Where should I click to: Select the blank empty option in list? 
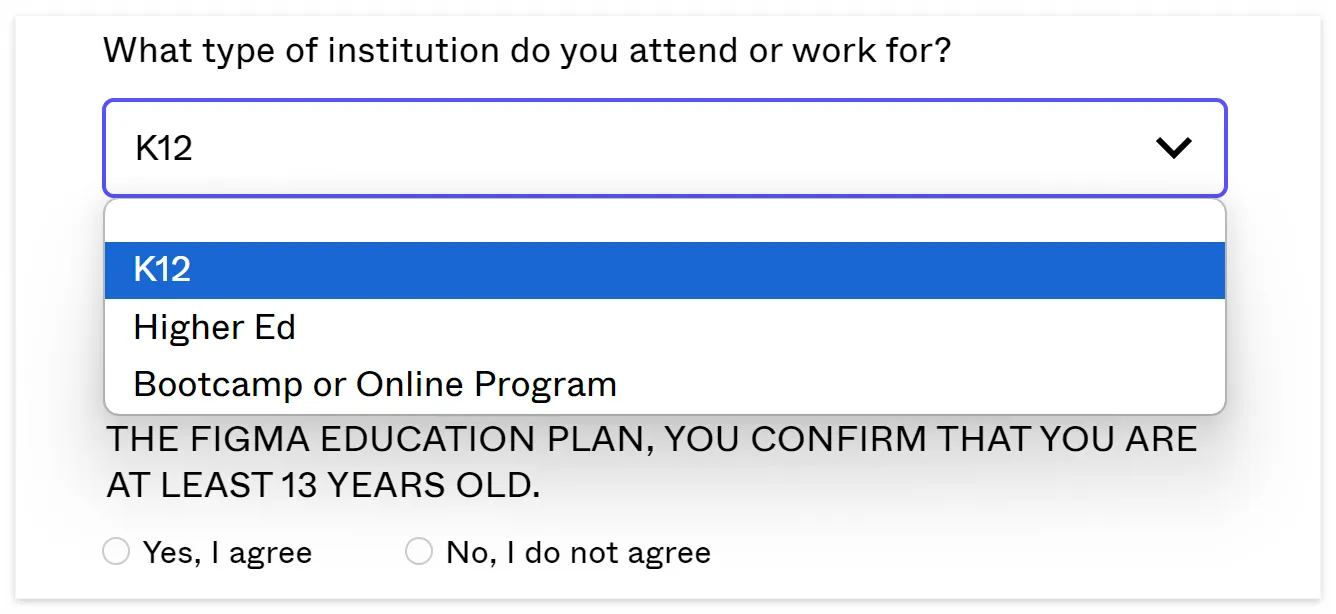pos(664,221)
